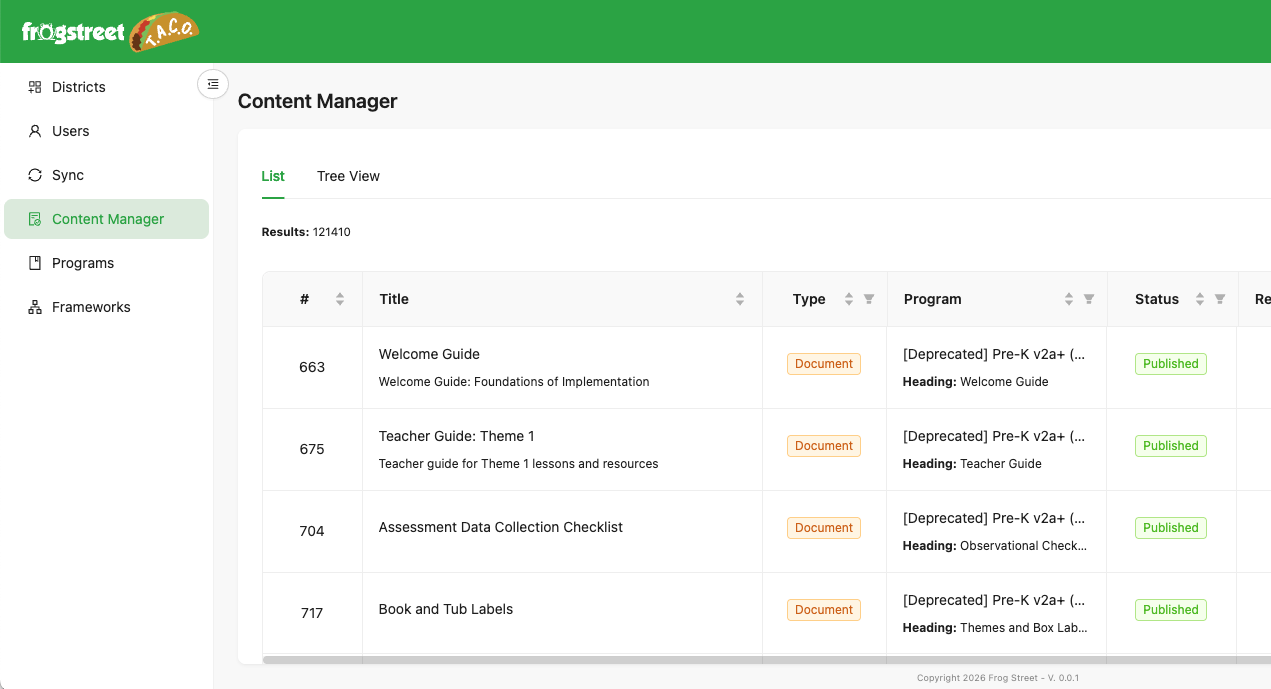Click the Content Manager page heading

click(x=318, y=101)
